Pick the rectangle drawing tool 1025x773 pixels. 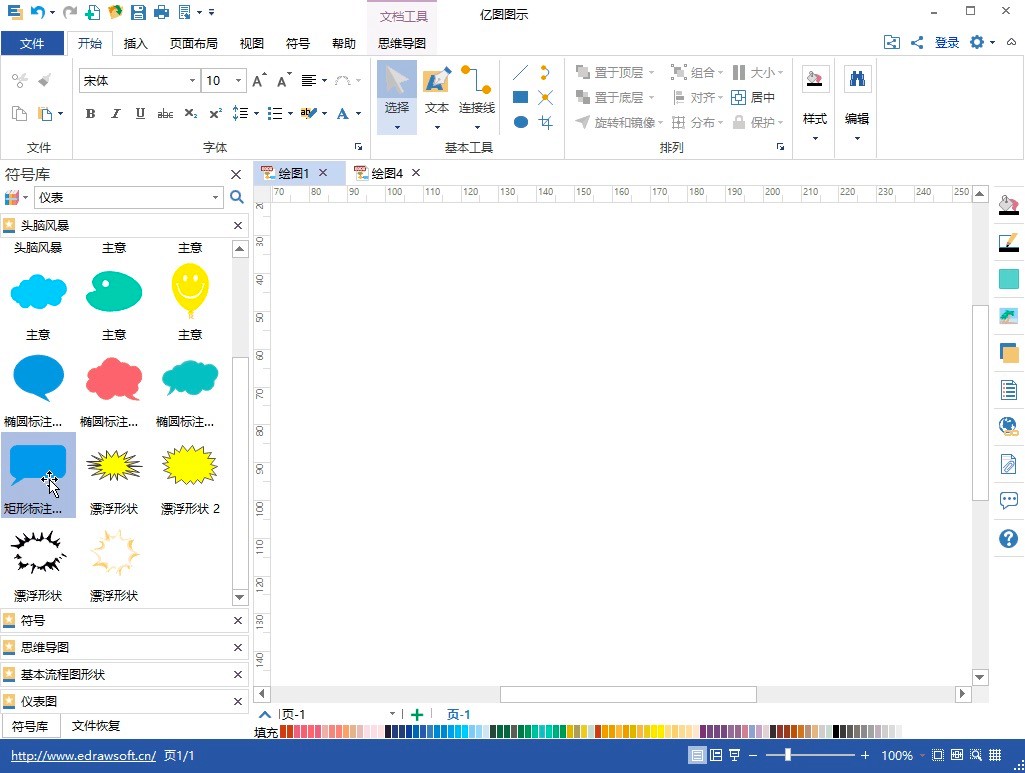click(520, 97)
